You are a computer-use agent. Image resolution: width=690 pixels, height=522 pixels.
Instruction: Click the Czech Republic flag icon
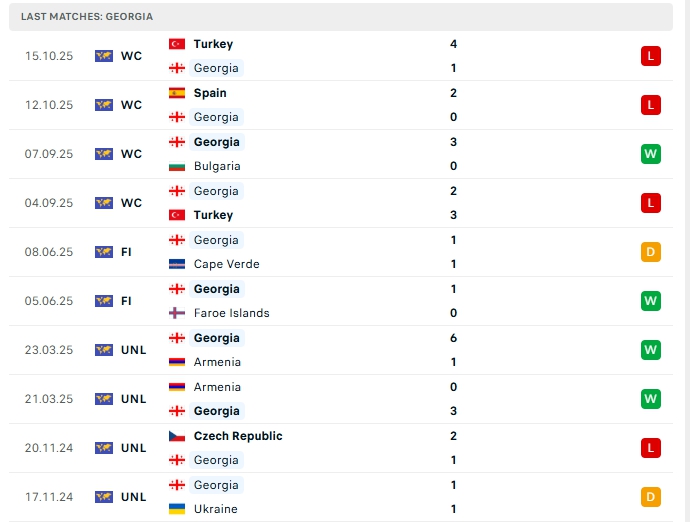pyautogui.click(x=177, y=436)
